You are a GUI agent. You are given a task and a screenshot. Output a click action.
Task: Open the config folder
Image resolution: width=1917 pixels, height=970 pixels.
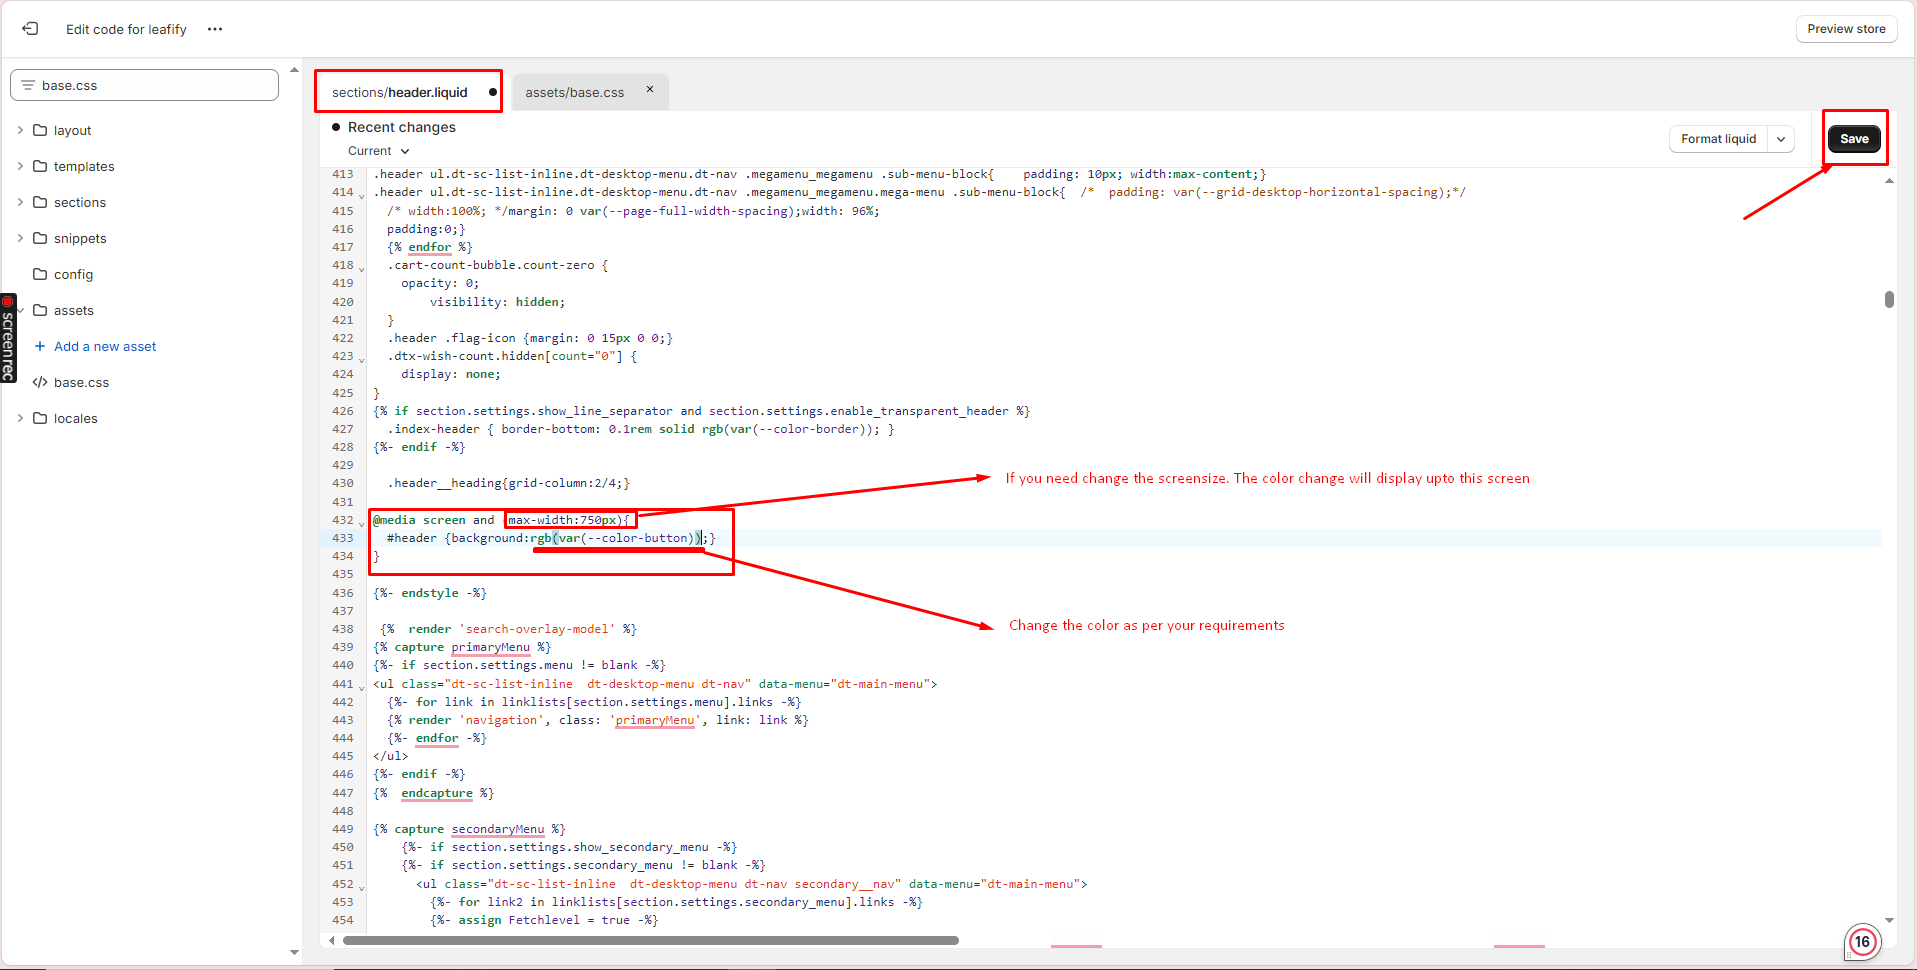coord(73,274)
